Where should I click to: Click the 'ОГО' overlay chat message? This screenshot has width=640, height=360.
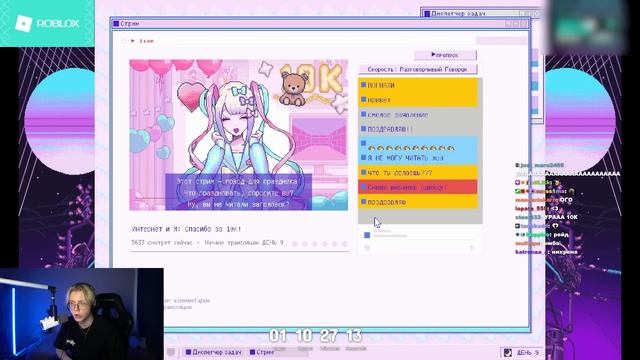pyautogui.click(x=567, y=200)
